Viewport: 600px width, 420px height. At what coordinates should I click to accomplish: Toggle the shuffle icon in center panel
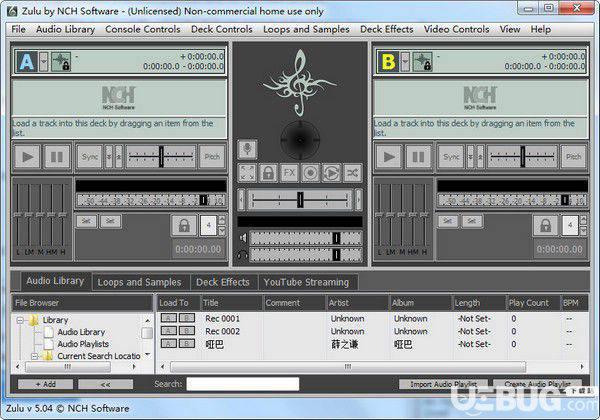tap(352, 173)
